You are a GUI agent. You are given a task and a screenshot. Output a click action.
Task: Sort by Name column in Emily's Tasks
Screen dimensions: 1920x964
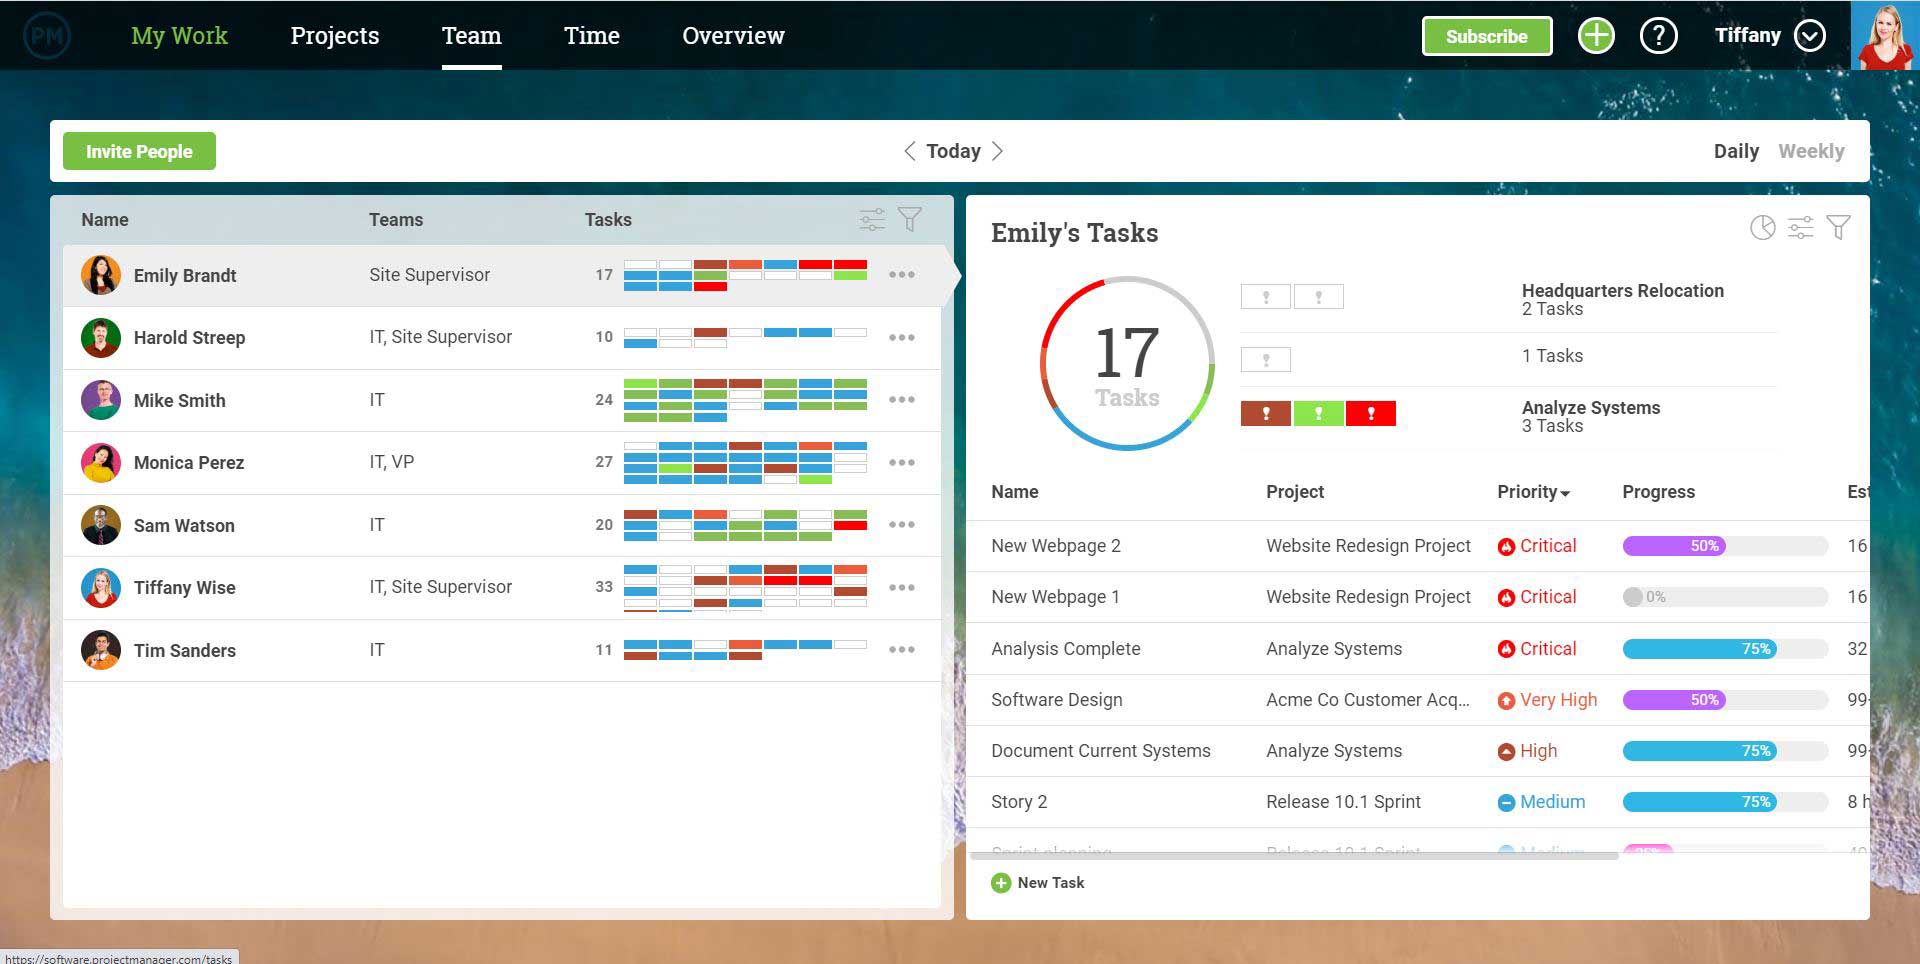(1014, 492)
